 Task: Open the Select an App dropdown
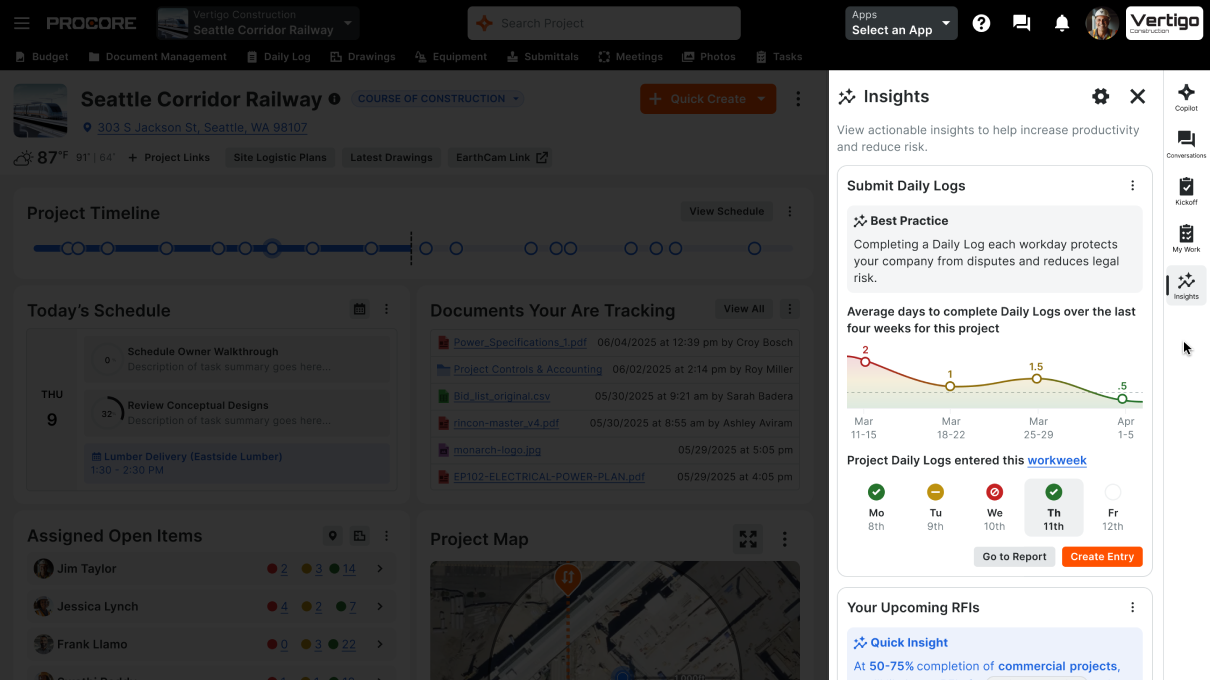point(899,23)
